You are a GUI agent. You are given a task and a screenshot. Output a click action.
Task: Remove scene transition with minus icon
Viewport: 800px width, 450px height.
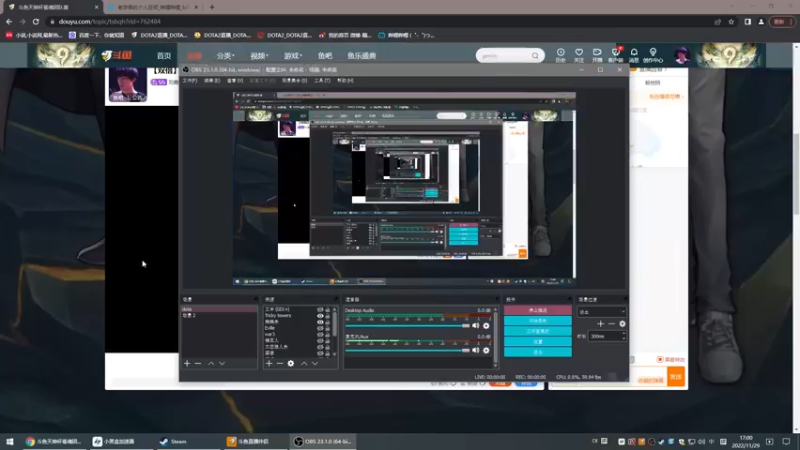point(611,323)
